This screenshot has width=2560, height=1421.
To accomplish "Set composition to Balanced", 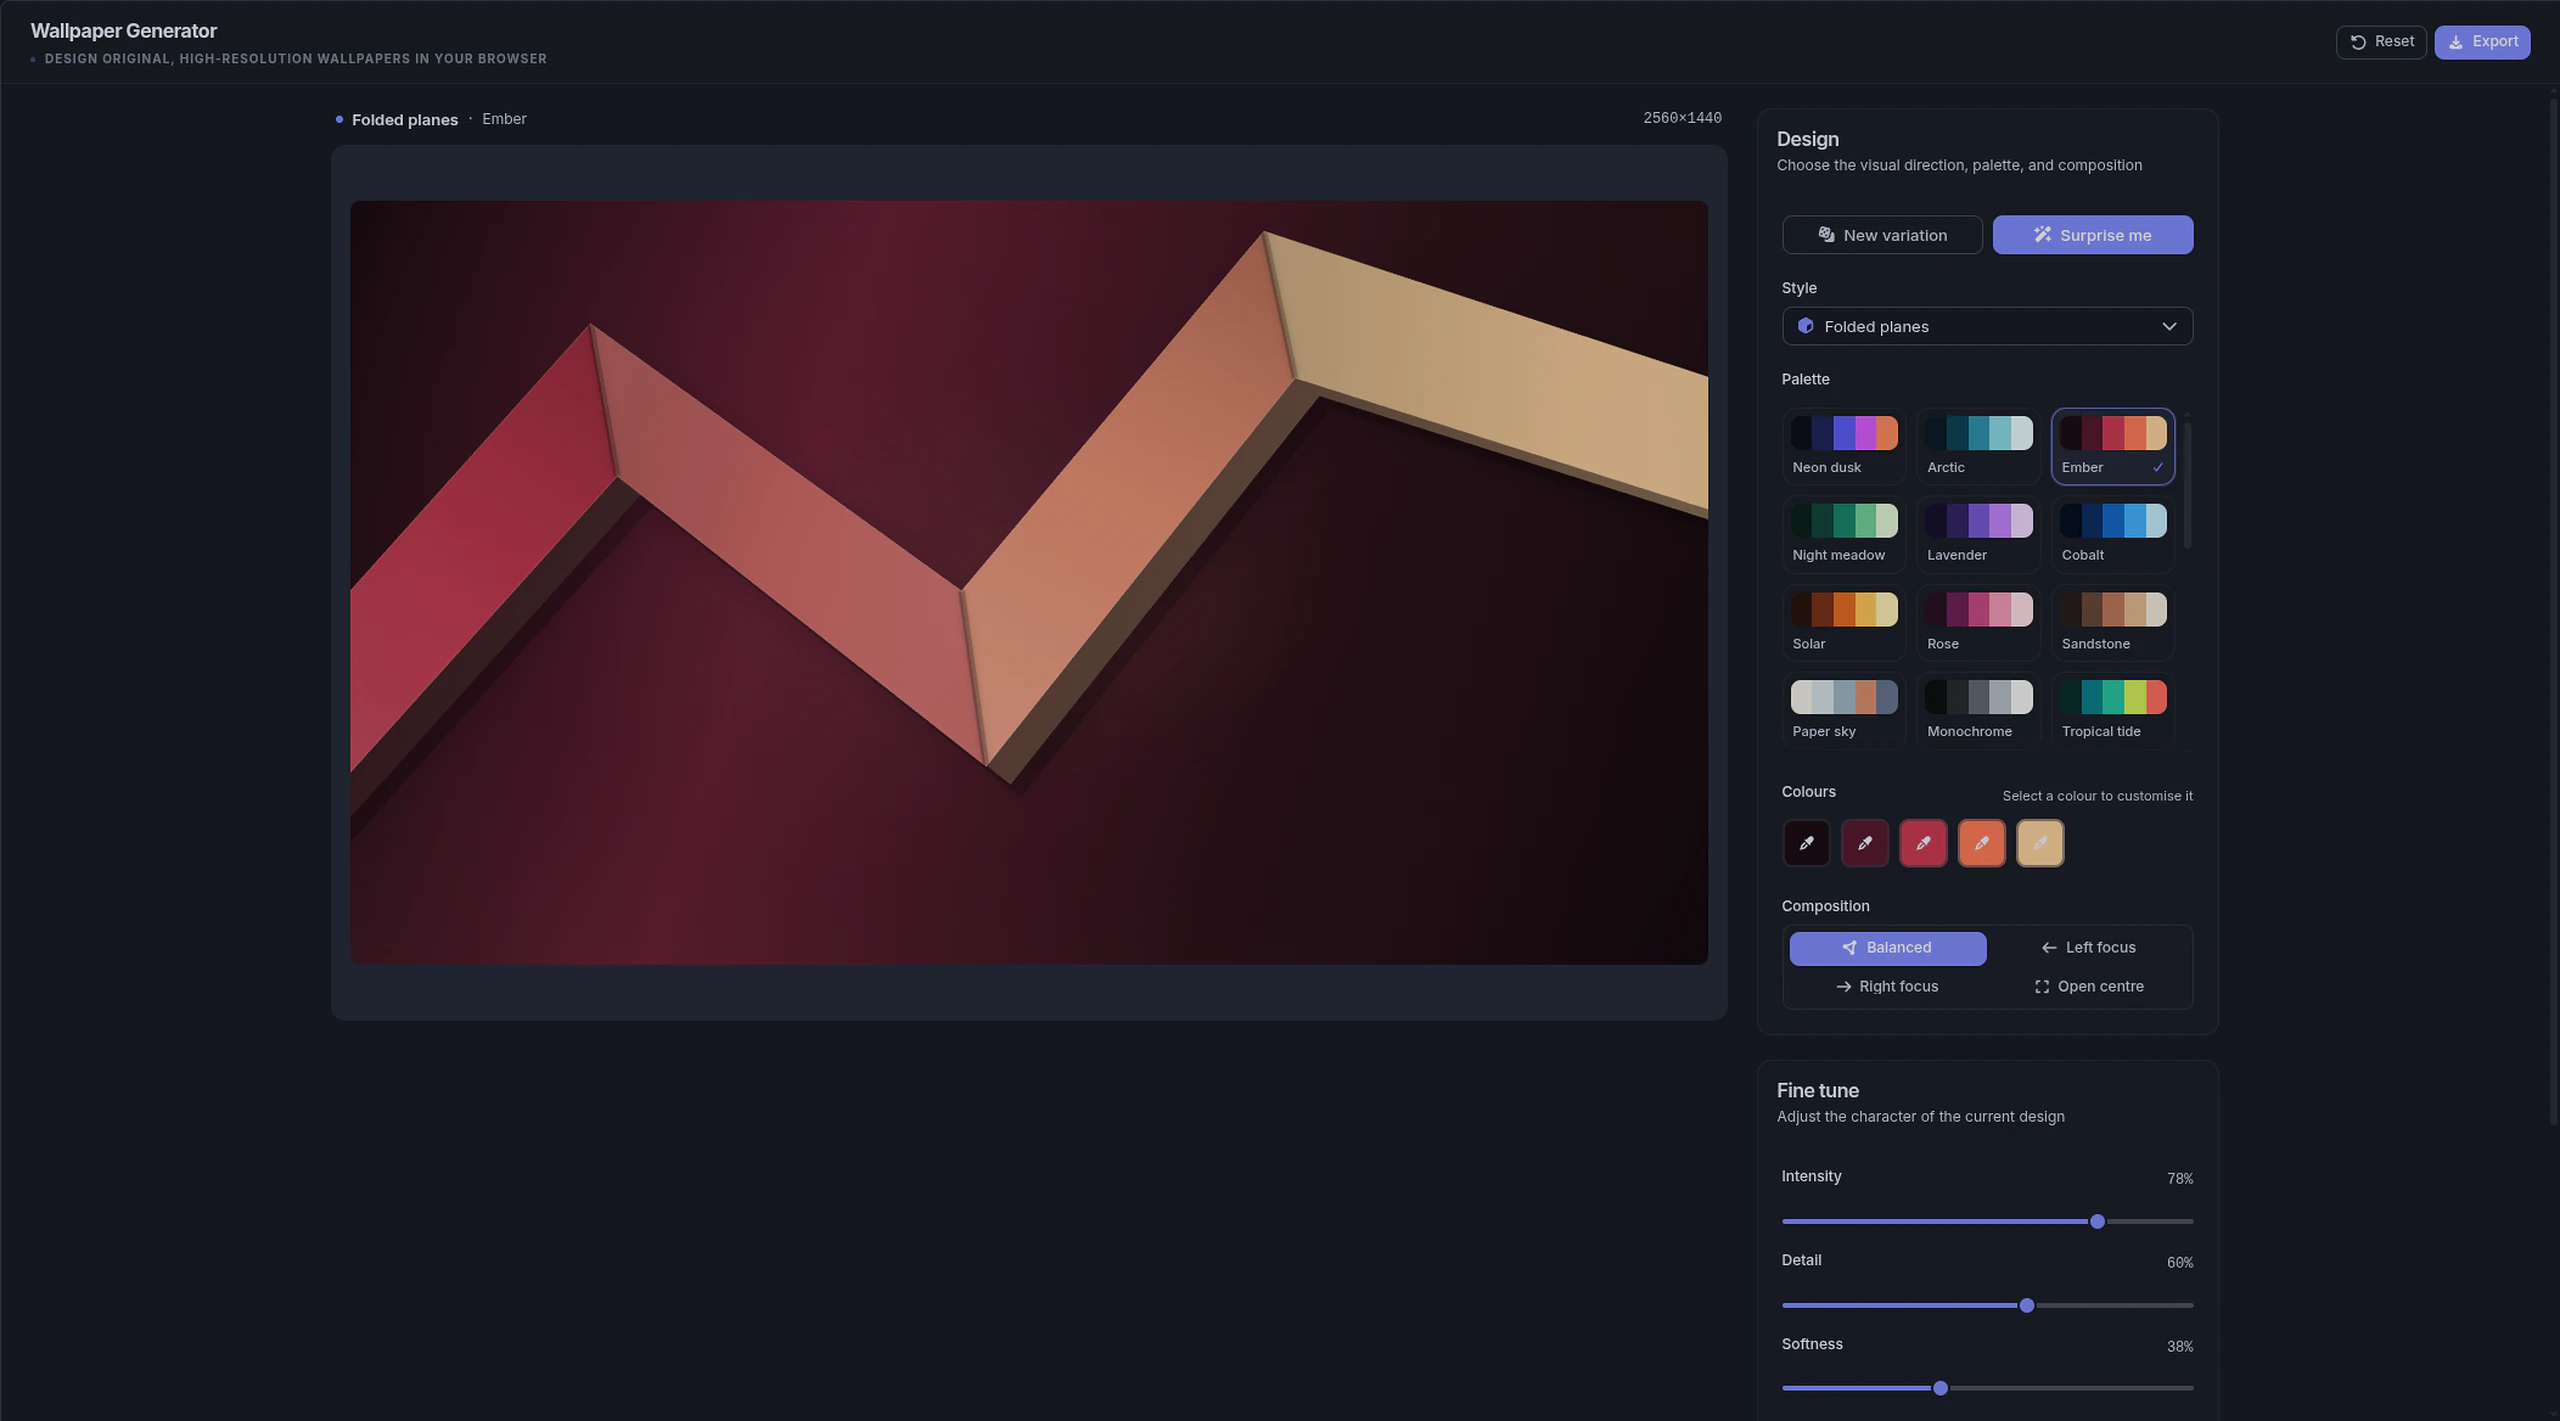I will coord(1887,948).
